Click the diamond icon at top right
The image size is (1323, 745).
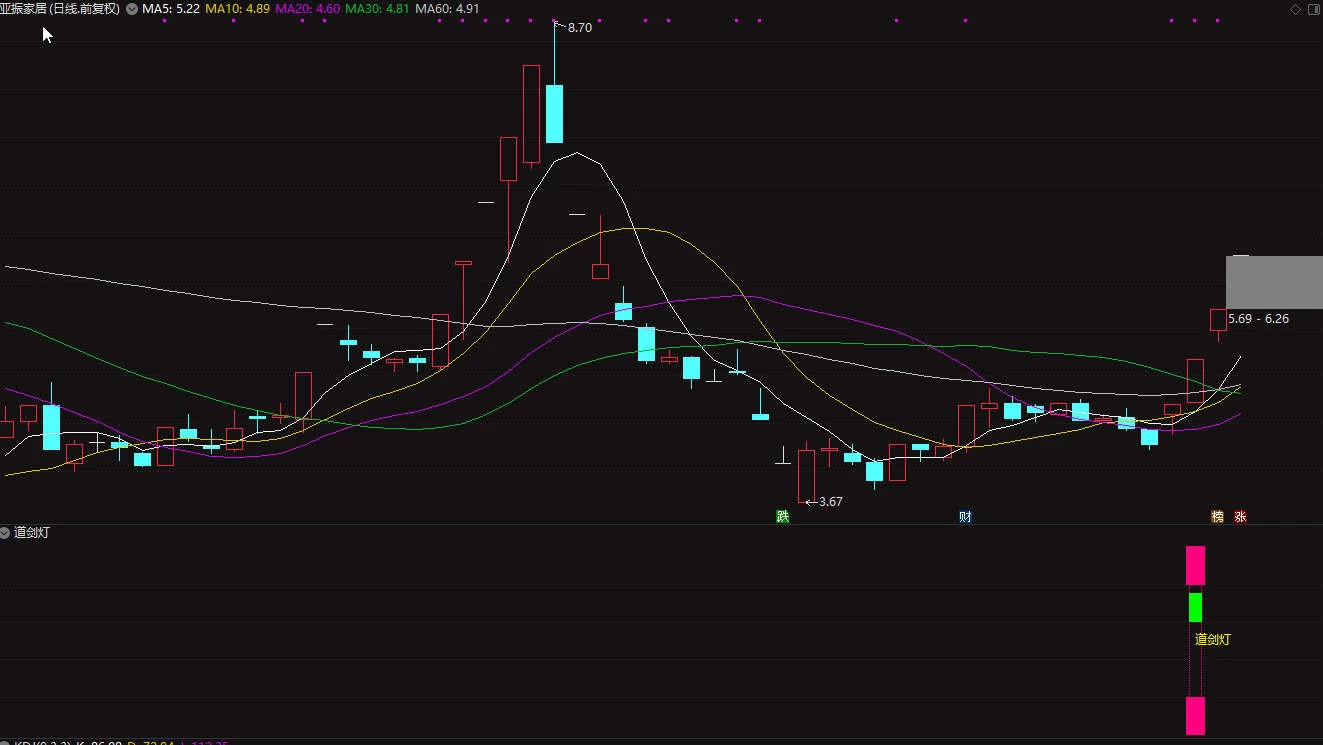point(1296,9)
